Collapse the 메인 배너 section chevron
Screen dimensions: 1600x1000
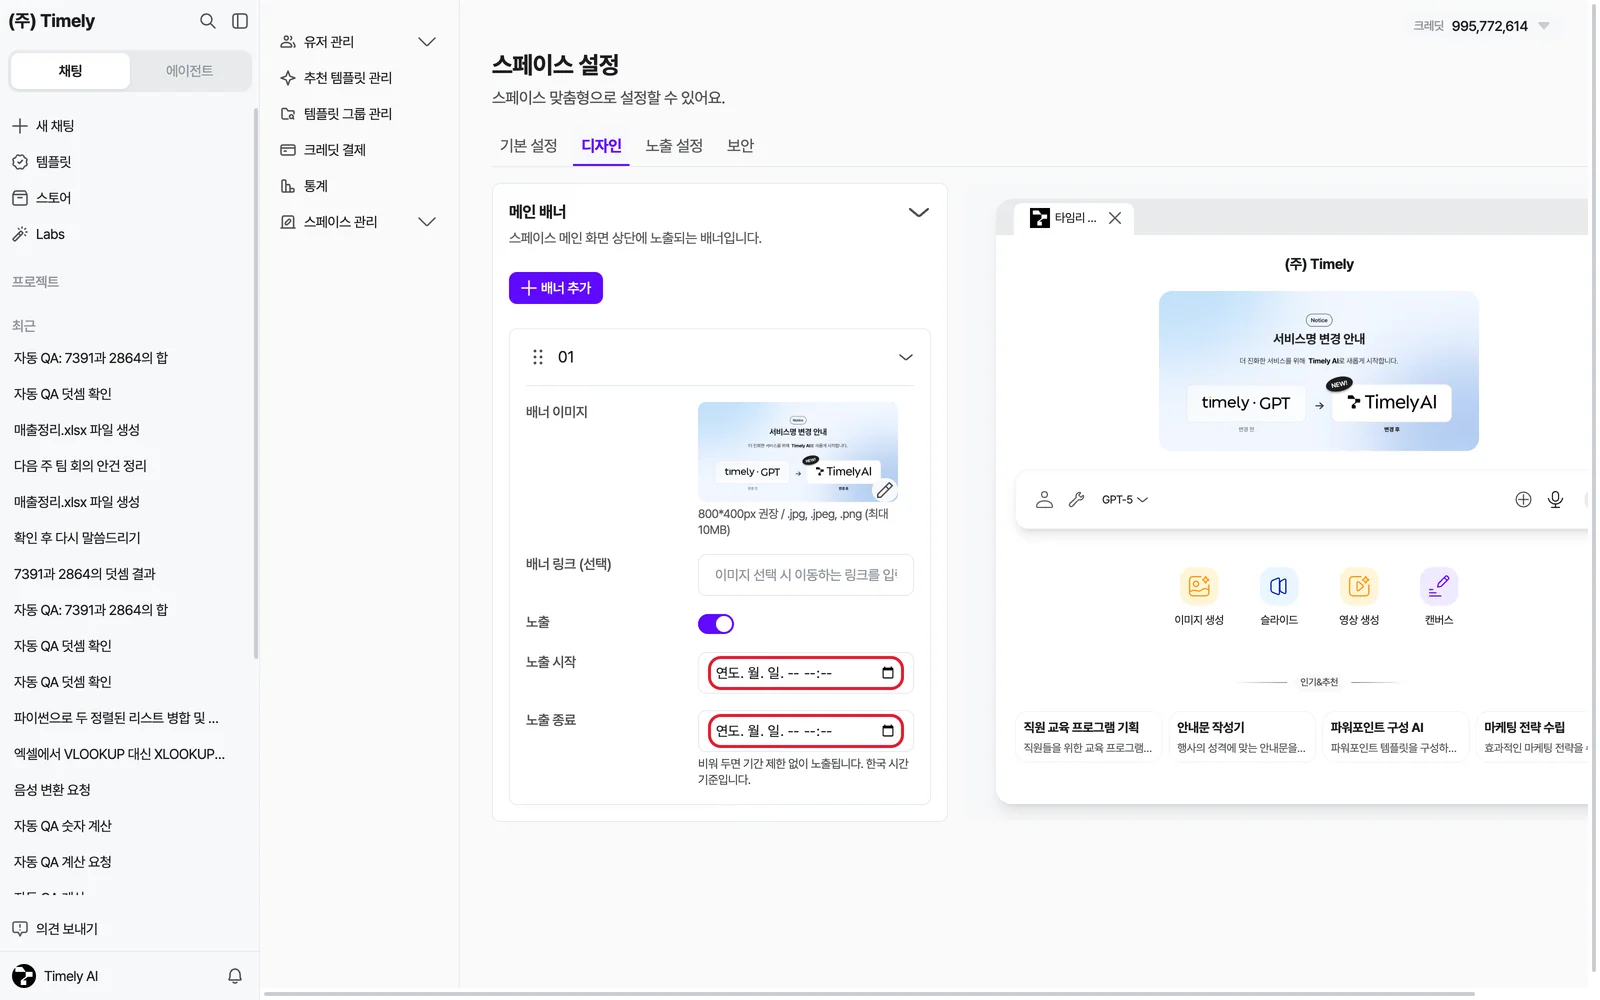[x=918, y=212]
